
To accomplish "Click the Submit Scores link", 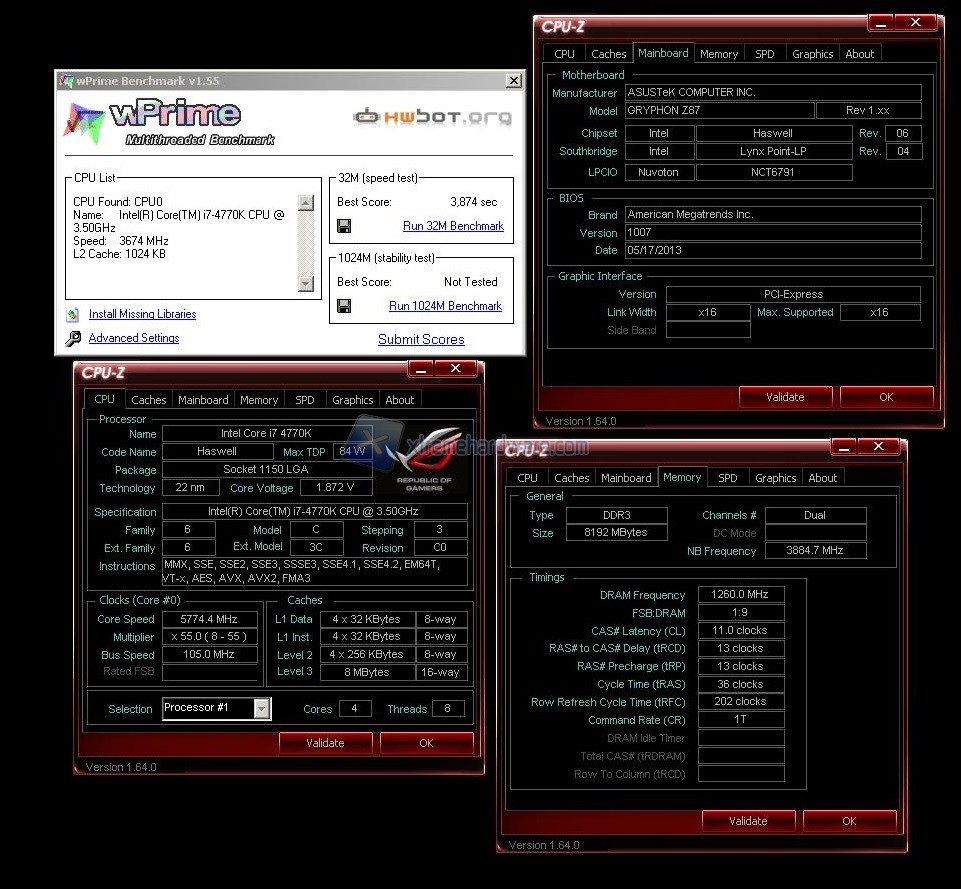I will [x=421, y=340].
